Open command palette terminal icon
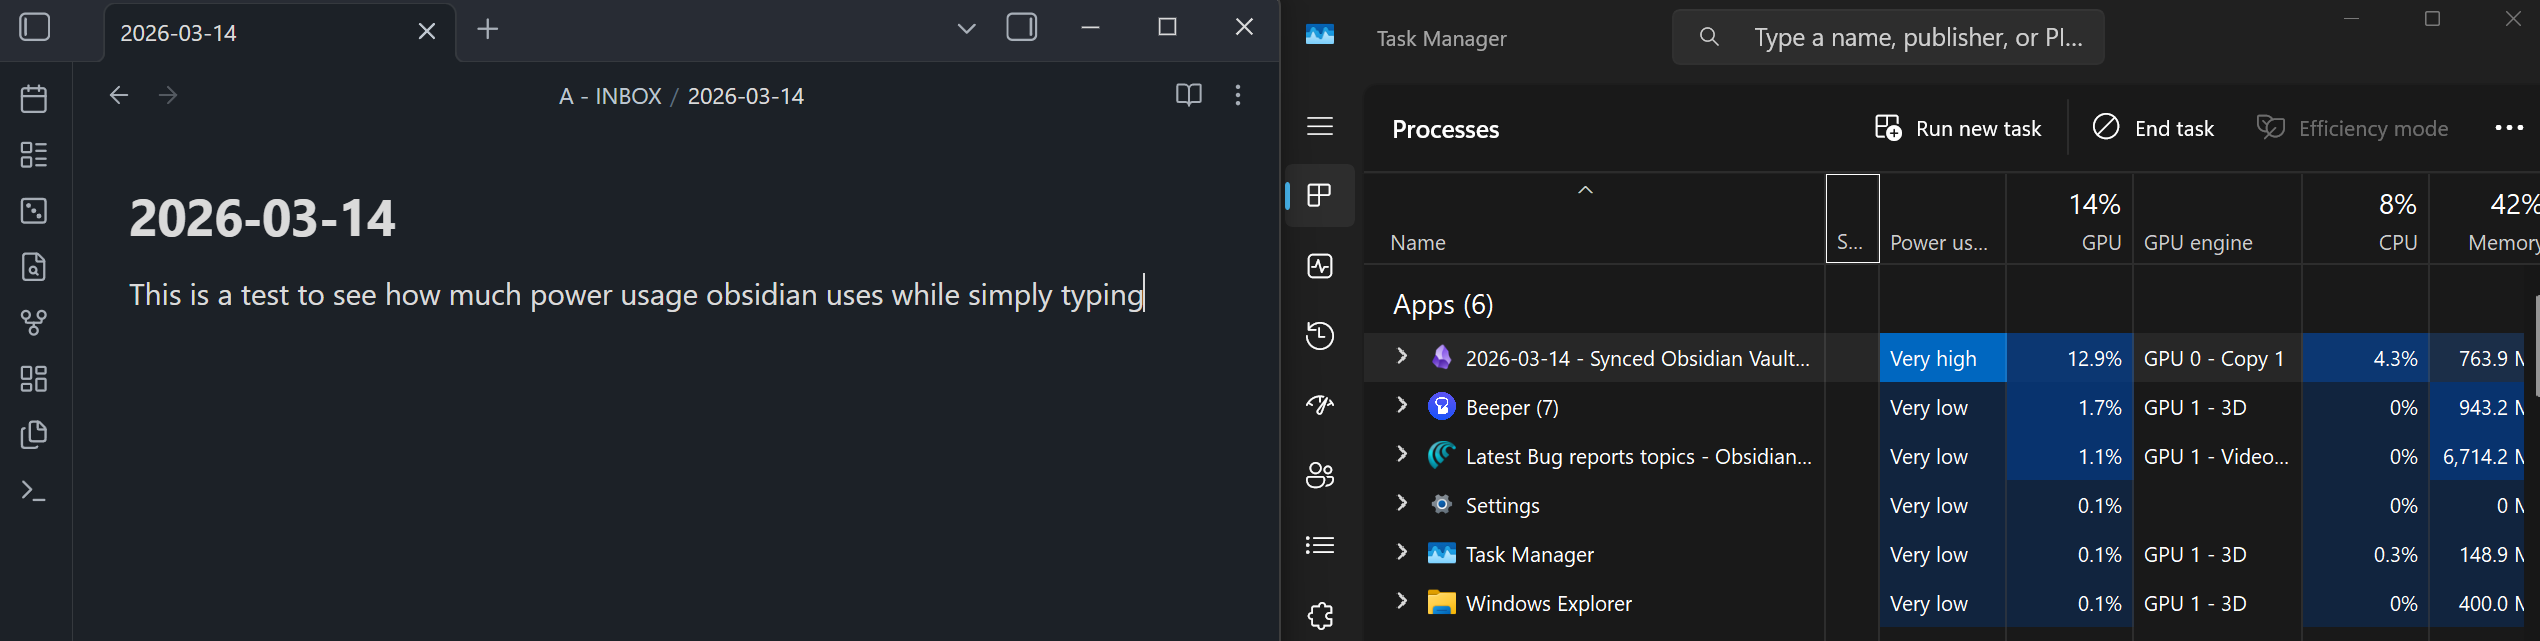This screenshot has height=641, width=2540. (34, 491)
